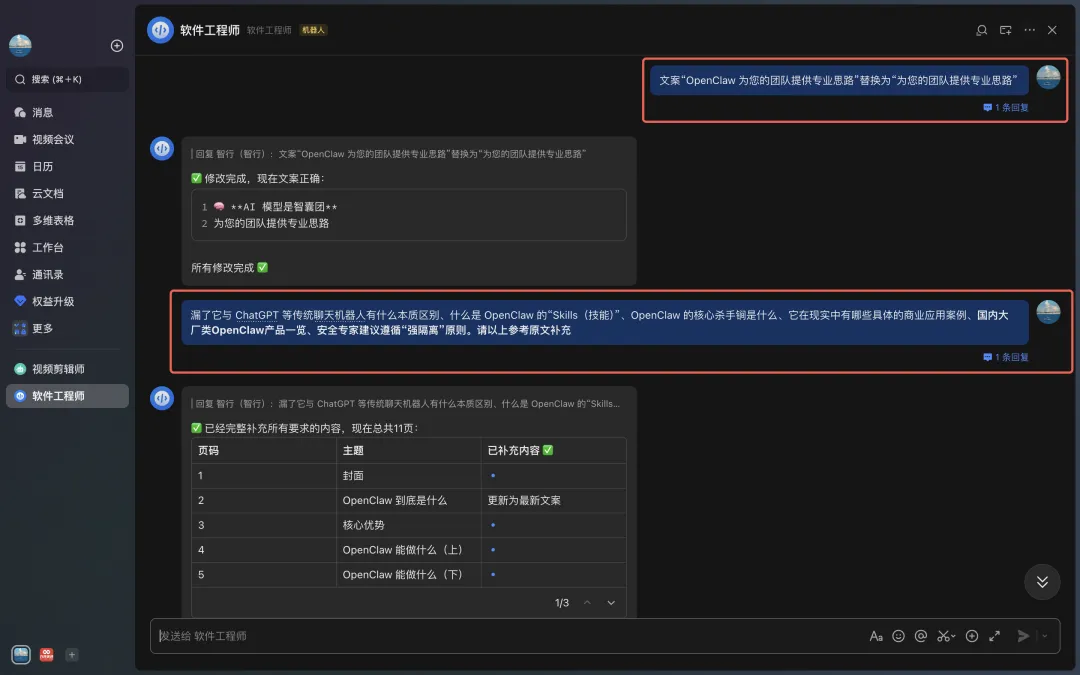Screen dimensions: 1080x675
Task: Open the emoji picker
Action: pos(898,636)
